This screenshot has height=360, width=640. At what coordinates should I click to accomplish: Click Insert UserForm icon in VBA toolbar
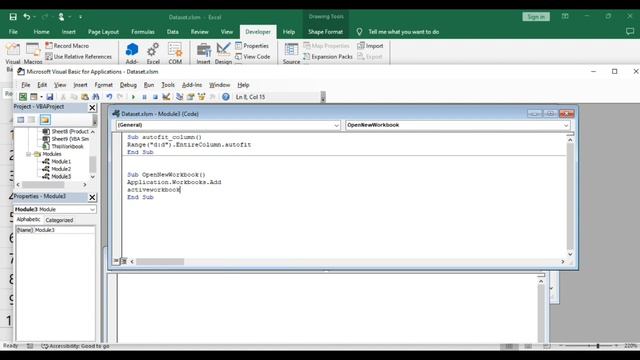[34, 97]
